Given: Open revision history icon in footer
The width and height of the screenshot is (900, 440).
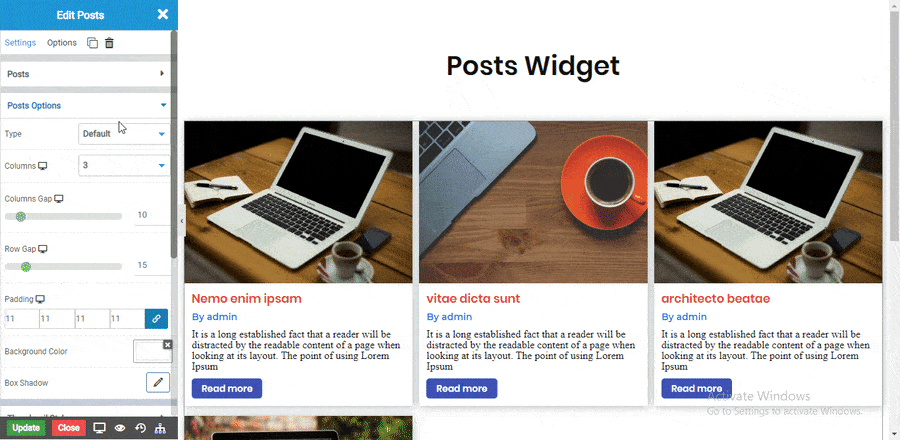Looking at the screenshot, I should point(140,428).
